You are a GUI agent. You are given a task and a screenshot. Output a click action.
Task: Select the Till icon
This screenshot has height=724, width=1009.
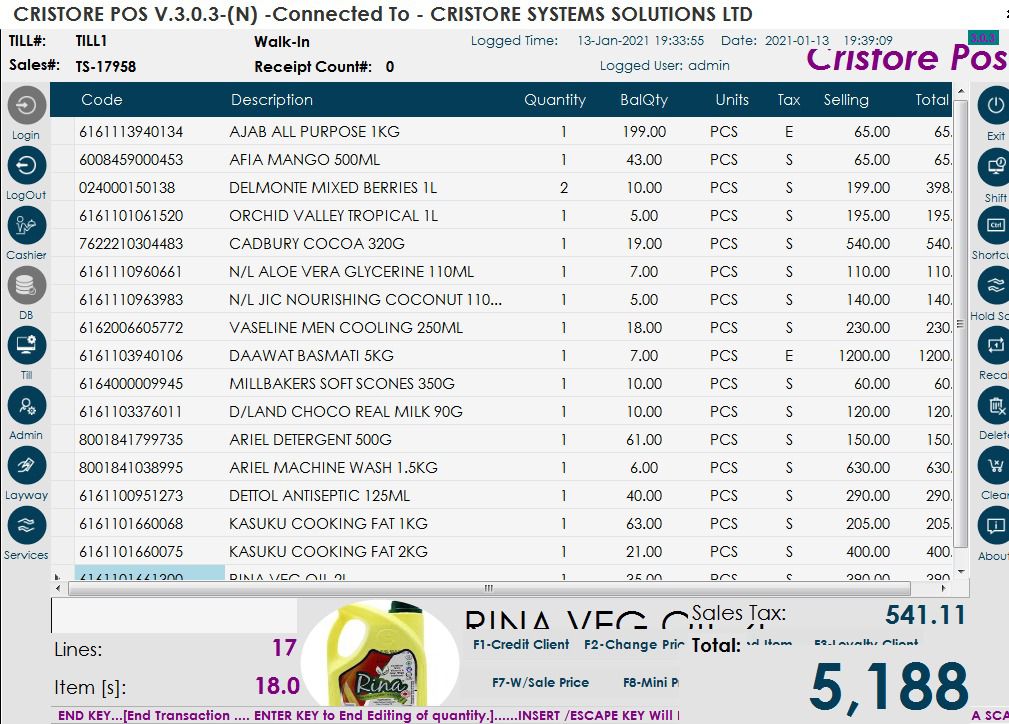(26, 346)
